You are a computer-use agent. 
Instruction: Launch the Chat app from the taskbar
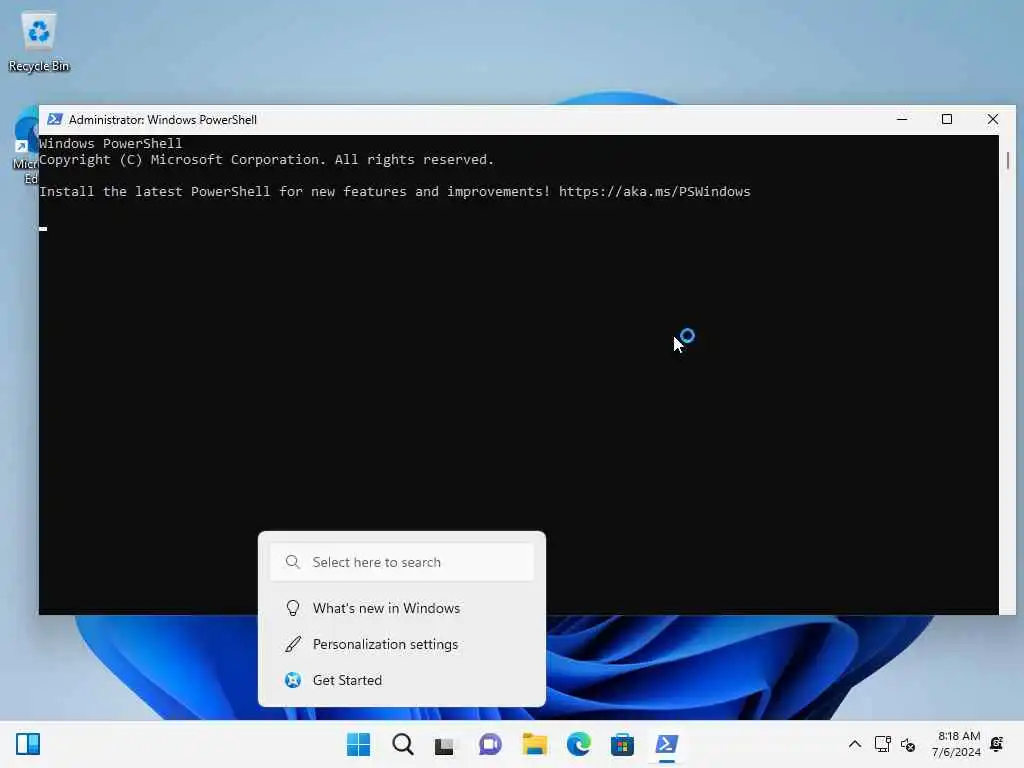pyautogui.click(x=490, y=744)
